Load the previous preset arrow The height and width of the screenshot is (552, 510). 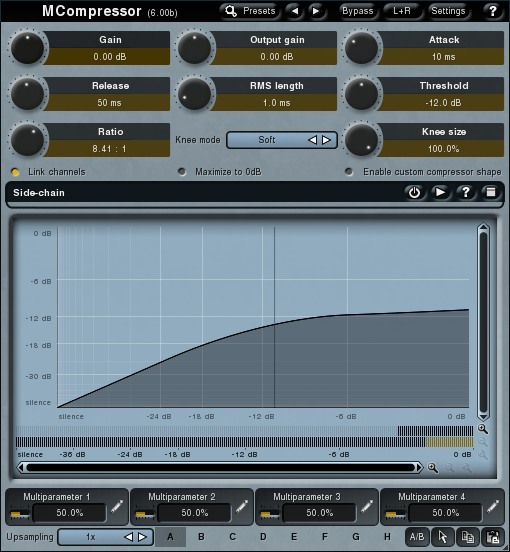295,11
